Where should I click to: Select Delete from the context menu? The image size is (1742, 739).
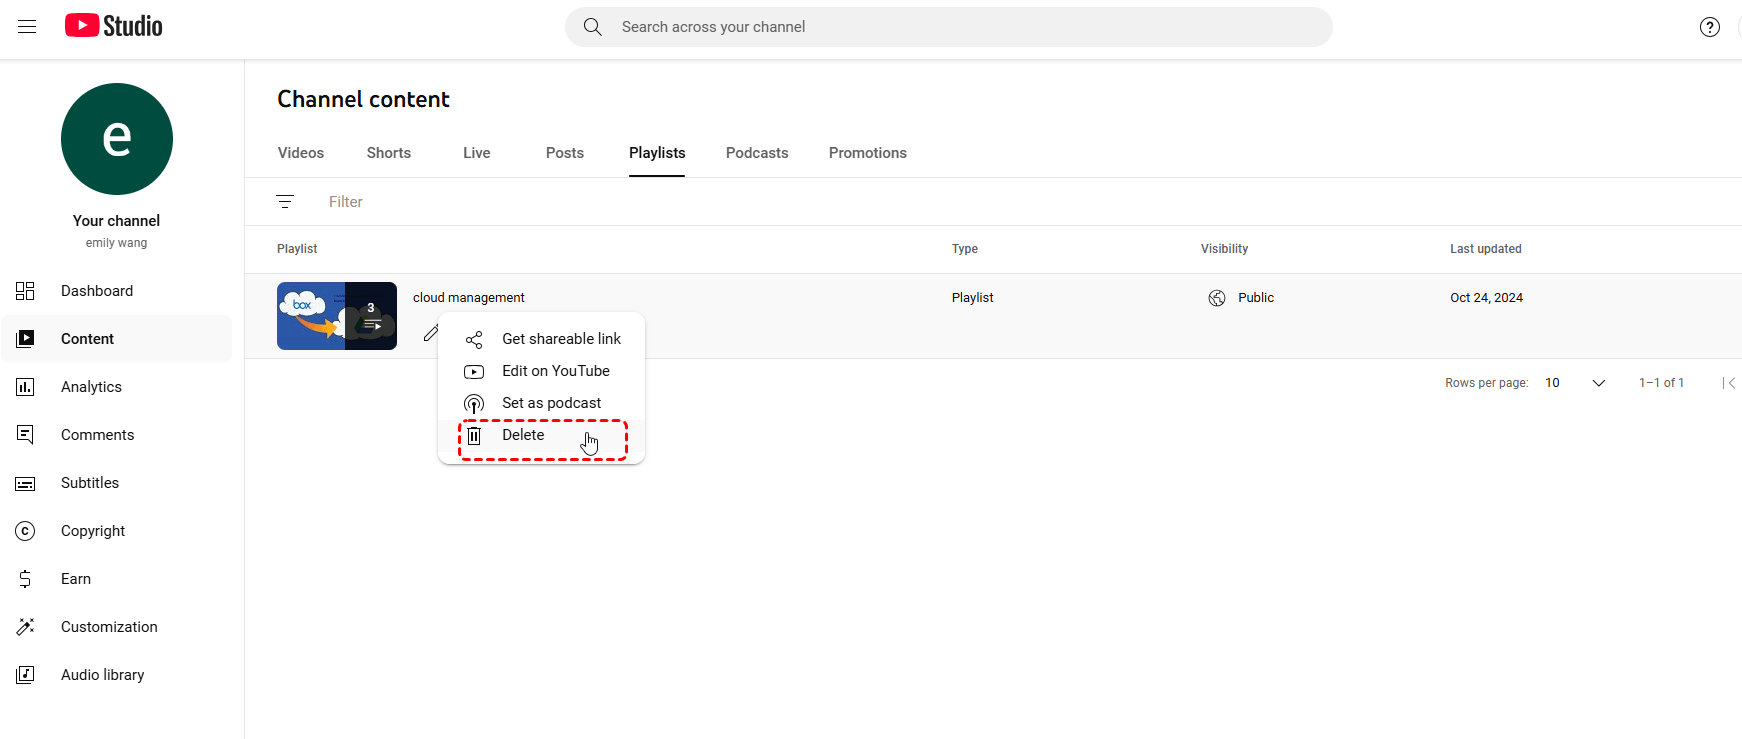tap(523, 435)
